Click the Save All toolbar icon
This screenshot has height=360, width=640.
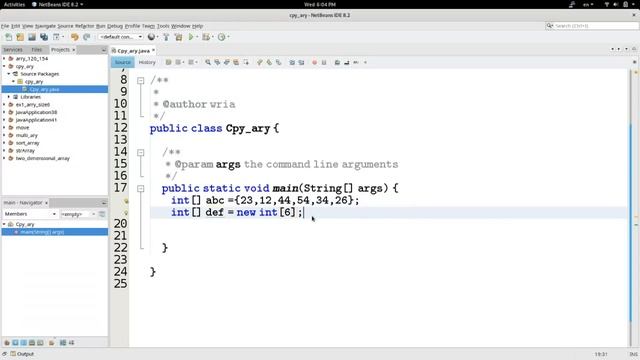[44, 37]
